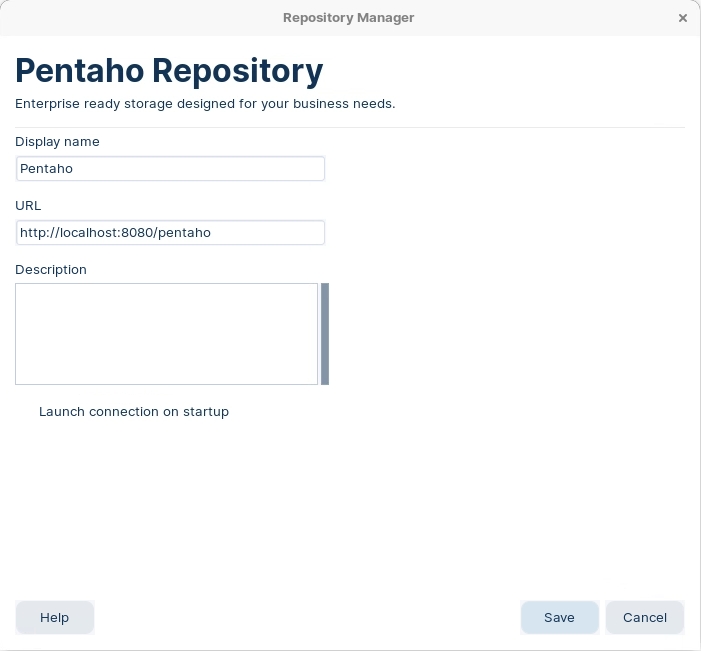Screen dimensions: 701x651
Task: Click the Enterprise ready storage subtitle
Action: point(205,104)
